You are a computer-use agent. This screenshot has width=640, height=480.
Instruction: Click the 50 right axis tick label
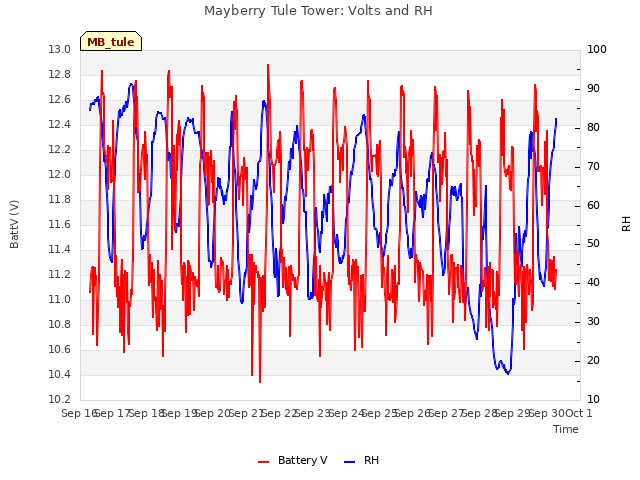pyautogui.click(x=593, y=244)
